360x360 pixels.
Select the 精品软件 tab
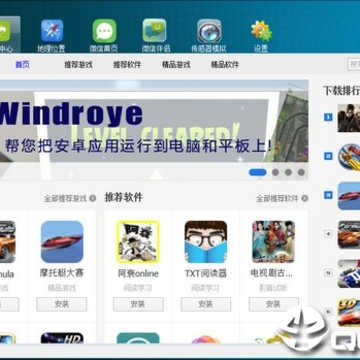click(225, 65)
